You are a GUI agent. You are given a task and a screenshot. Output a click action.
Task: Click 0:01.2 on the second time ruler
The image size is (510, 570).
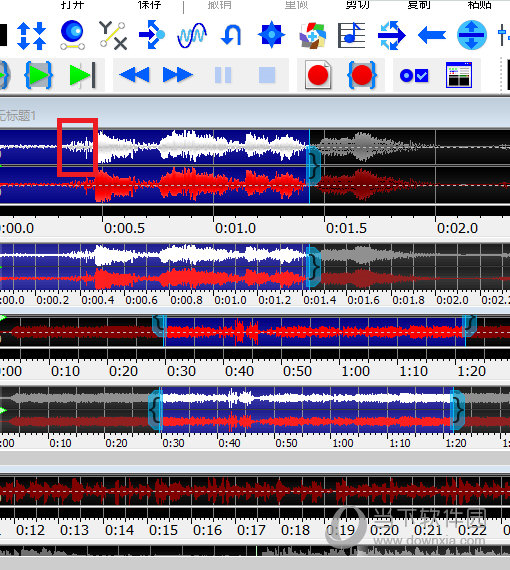click(274, 300)
